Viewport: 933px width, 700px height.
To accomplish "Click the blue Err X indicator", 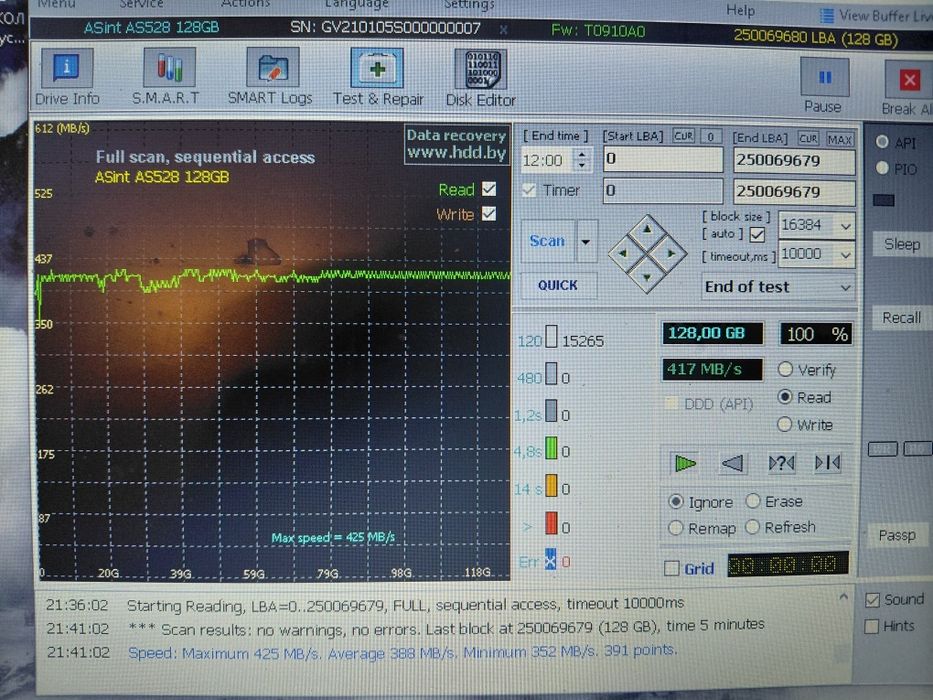I will (x=550, y=559).
